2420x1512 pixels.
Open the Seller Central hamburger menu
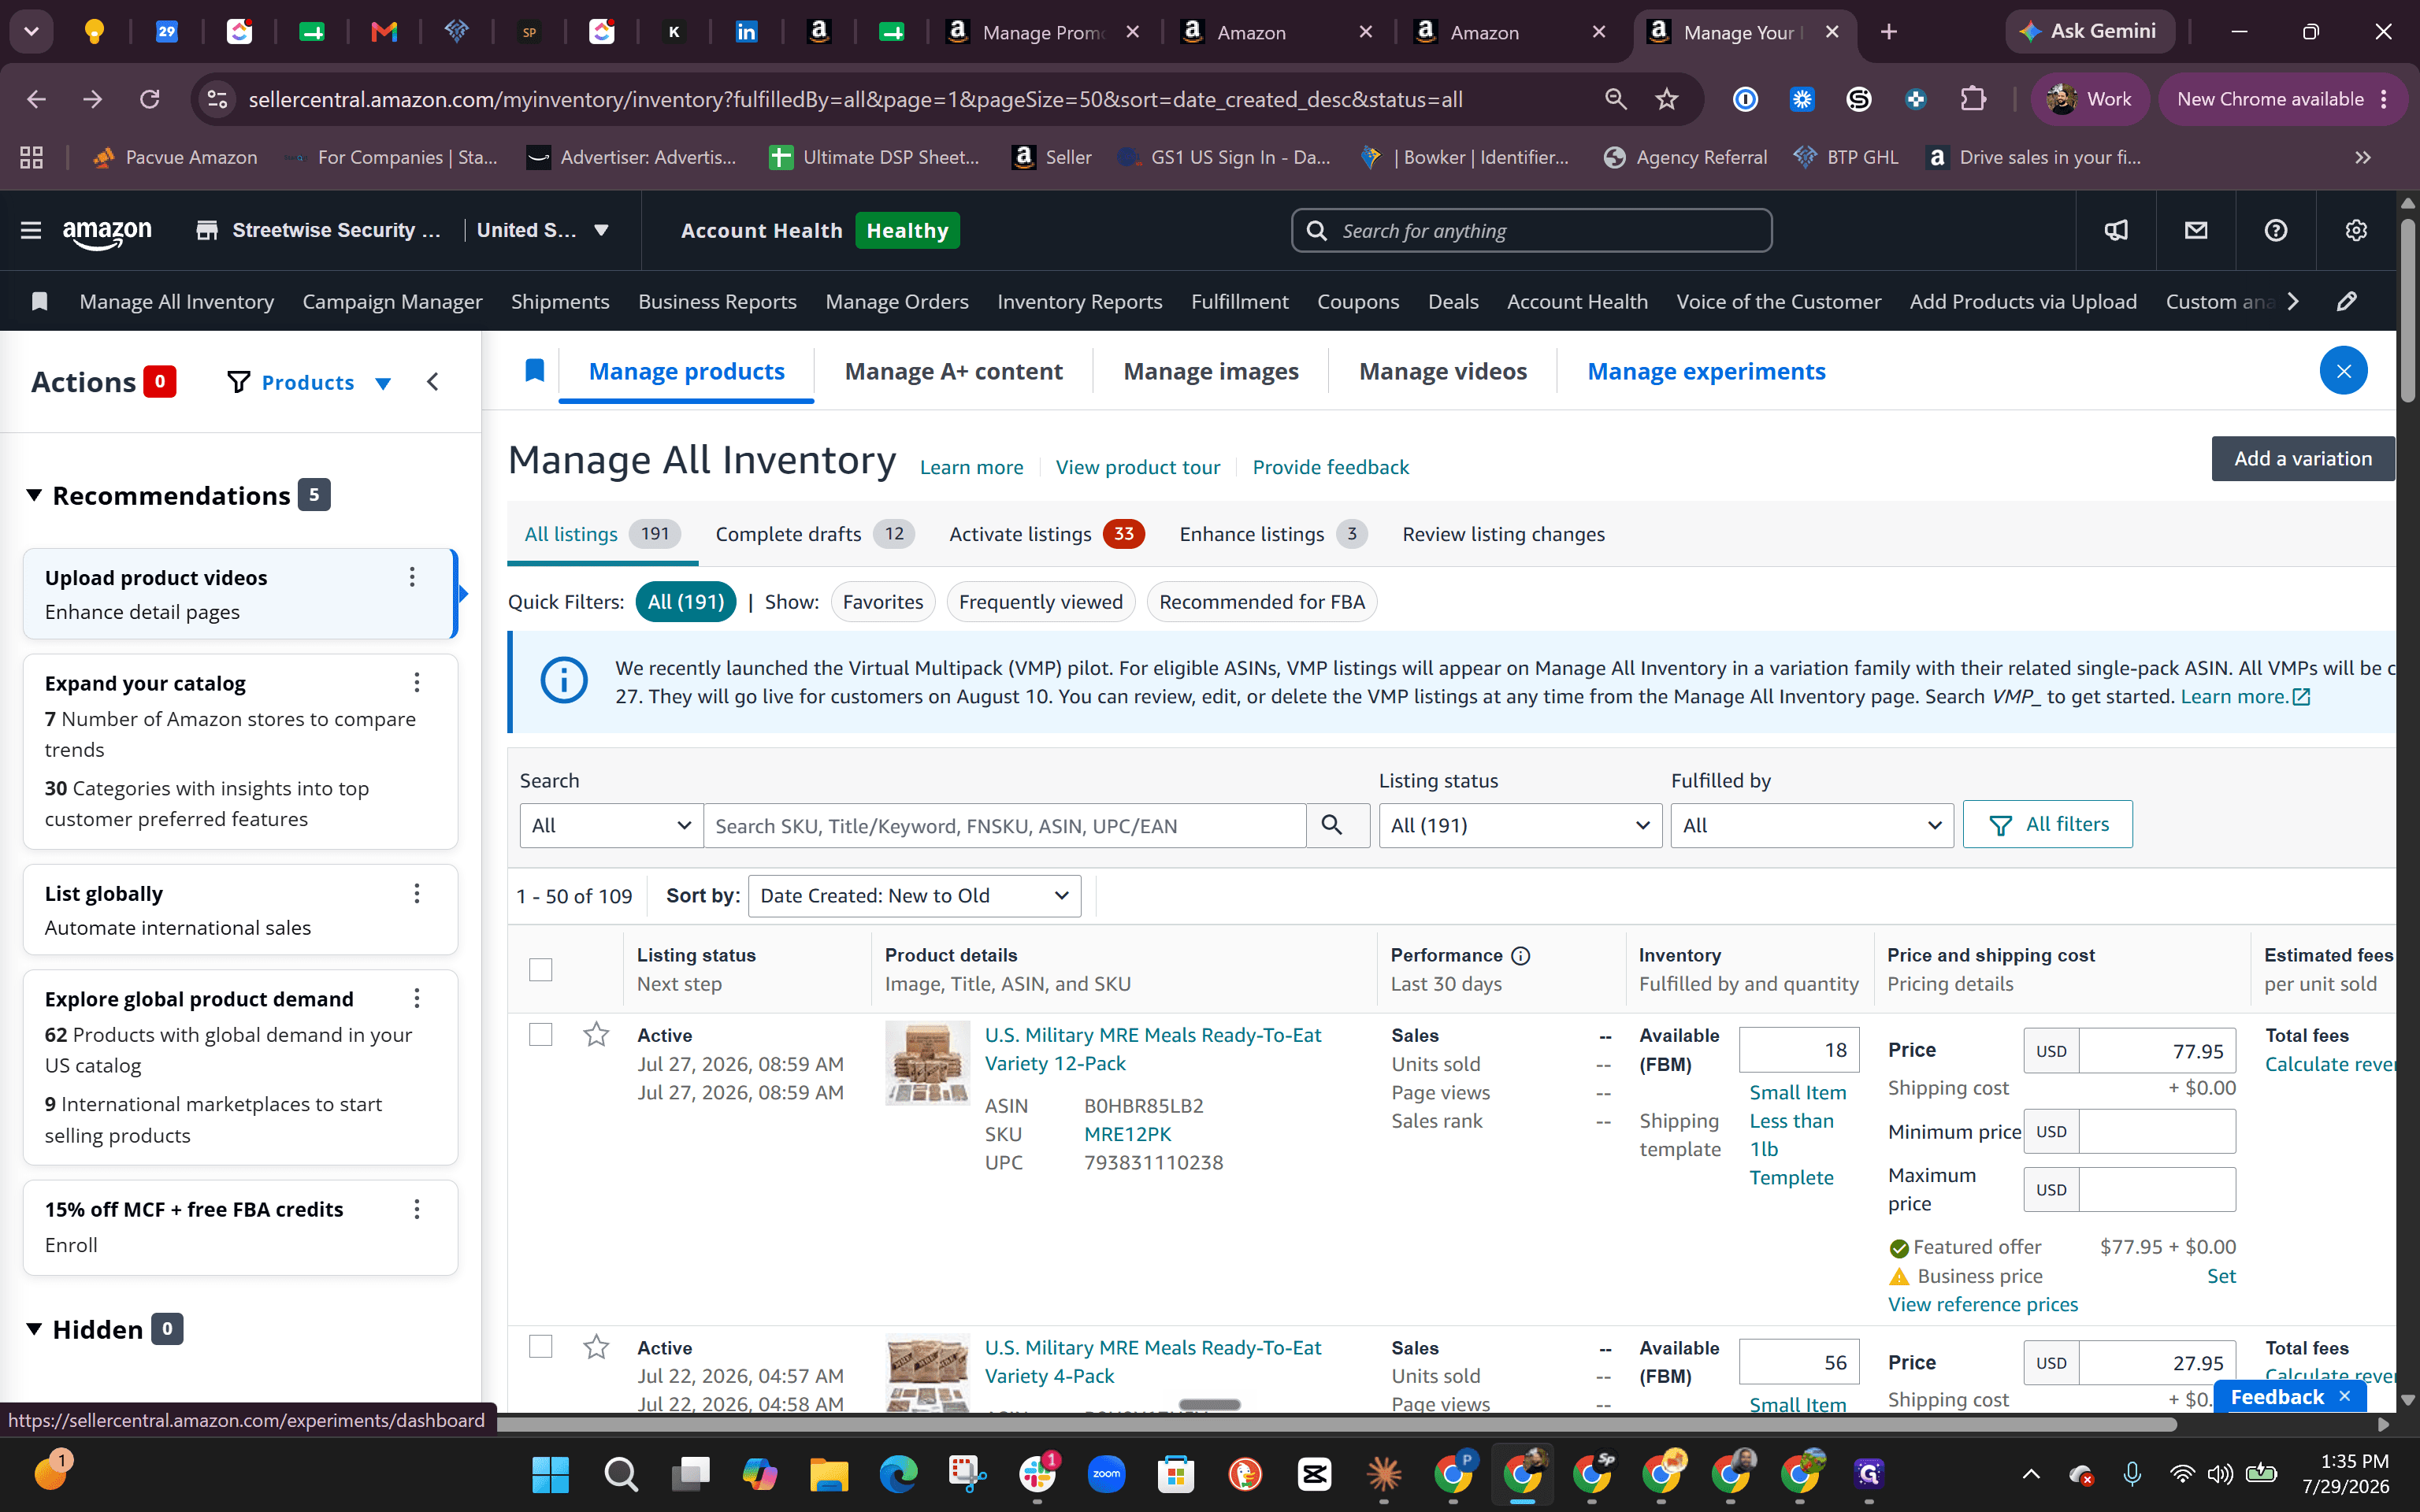(x=31, y=230)
